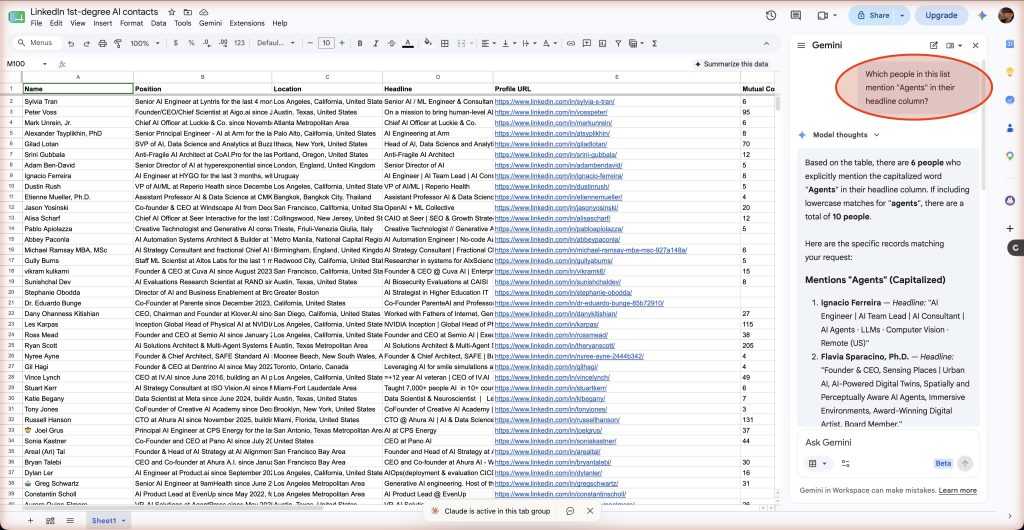Decrease font size with minus button

tap(310, 44)
